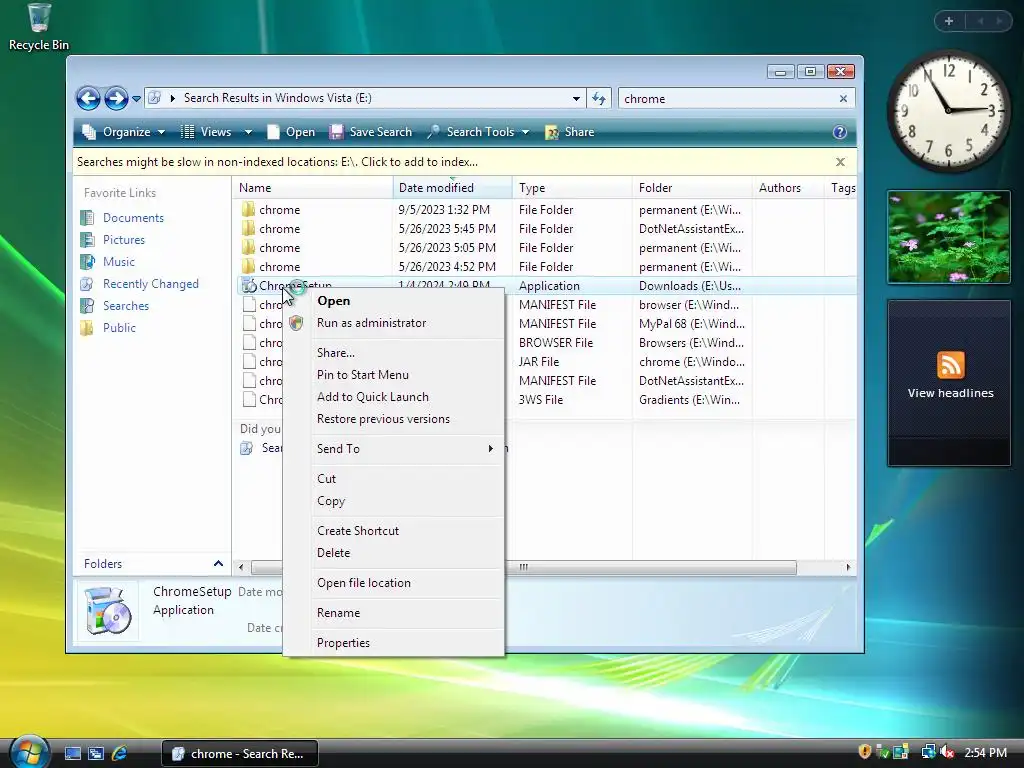The image size is (1024, 768).
Task: Open Music in Favorite Links
Action: point(118,262)
